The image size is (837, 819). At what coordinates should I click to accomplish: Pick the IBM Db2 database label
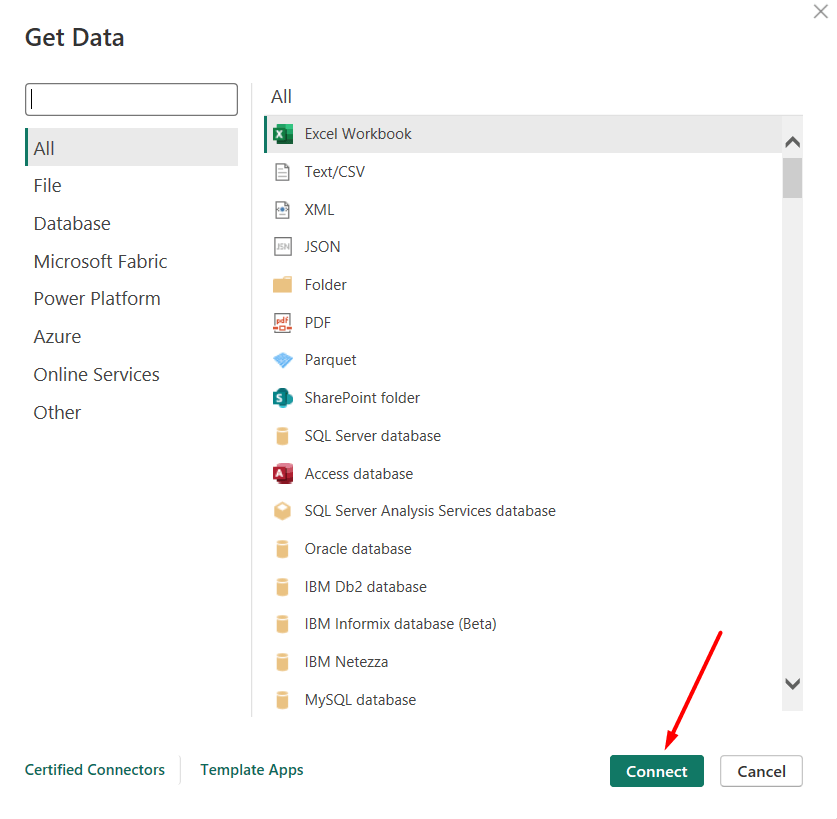(x=366, y=587)
